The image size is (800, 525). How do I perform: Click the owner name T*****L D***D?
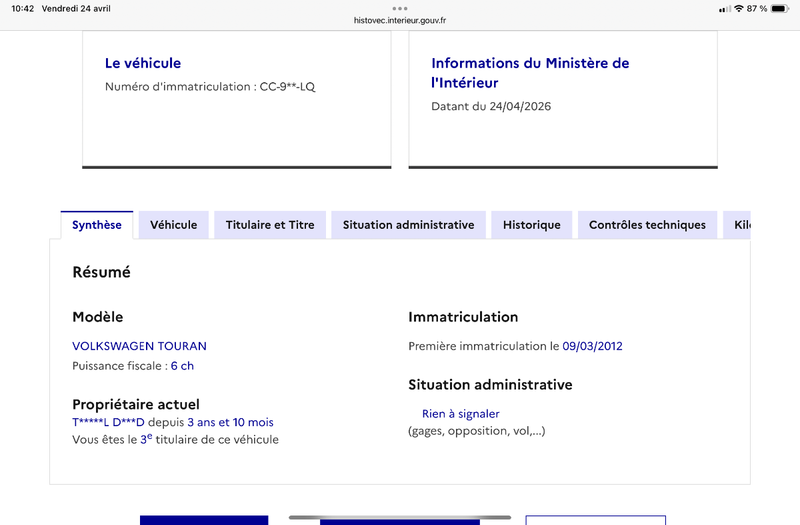click(x=108, y=422)
